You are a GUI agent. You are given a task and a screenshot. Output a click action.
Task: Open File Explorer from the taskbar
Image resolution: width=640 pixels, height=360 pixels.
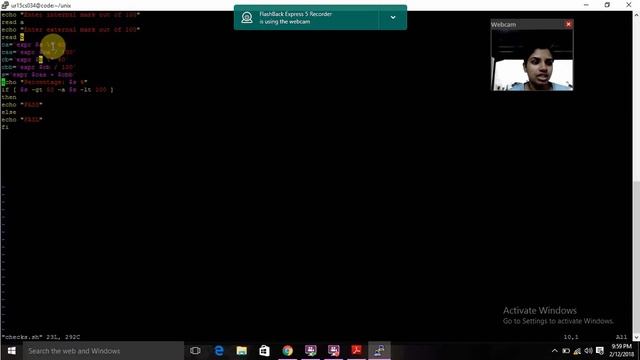tap(242, 351)
